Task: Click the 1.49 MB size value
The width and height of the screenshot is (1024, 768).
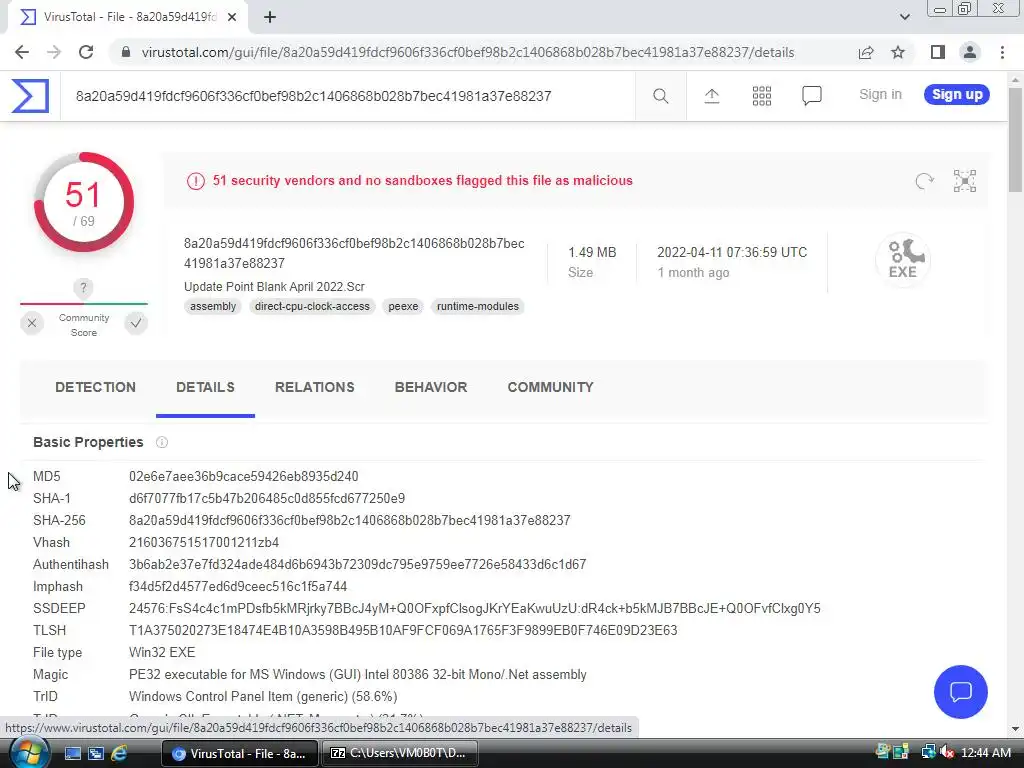Action: click(592, 252)
